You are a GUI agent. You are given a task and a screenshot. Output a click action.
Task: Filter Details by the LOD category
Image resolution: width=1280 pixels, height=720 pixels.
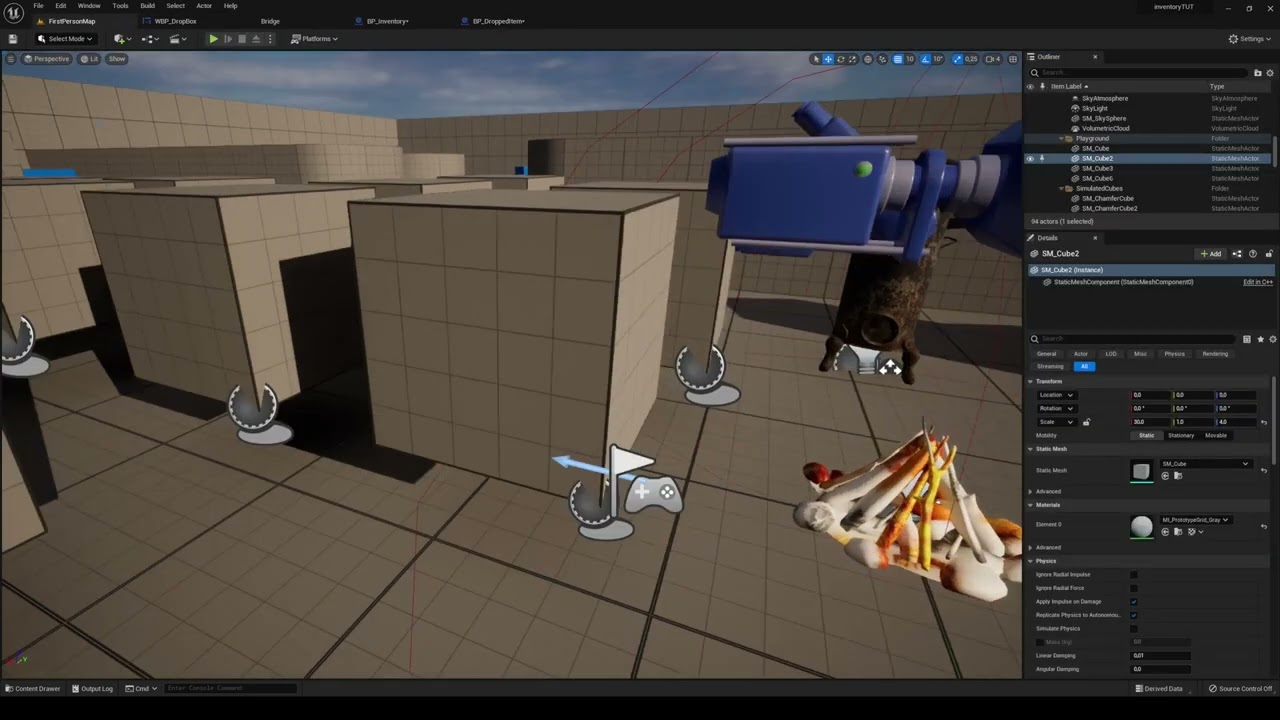pyautogui.click(x=1111, y=354)
